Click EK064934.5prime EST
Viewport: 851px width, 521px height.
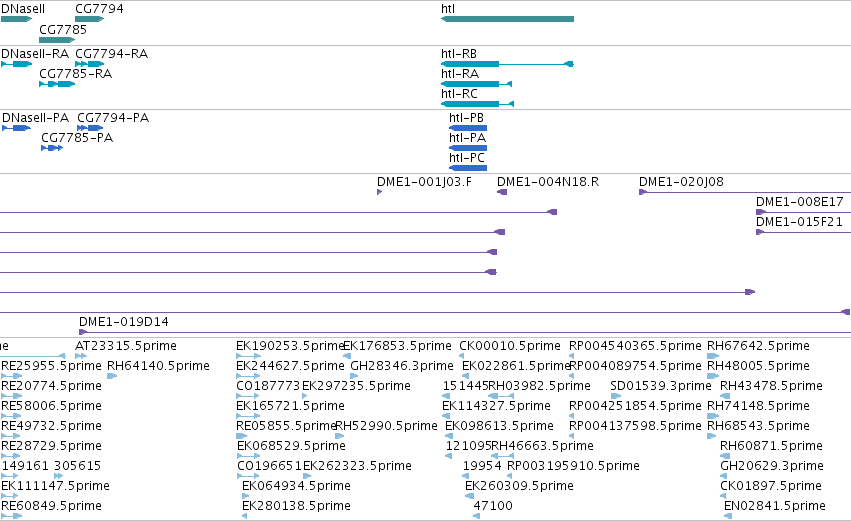pos(245,496)
